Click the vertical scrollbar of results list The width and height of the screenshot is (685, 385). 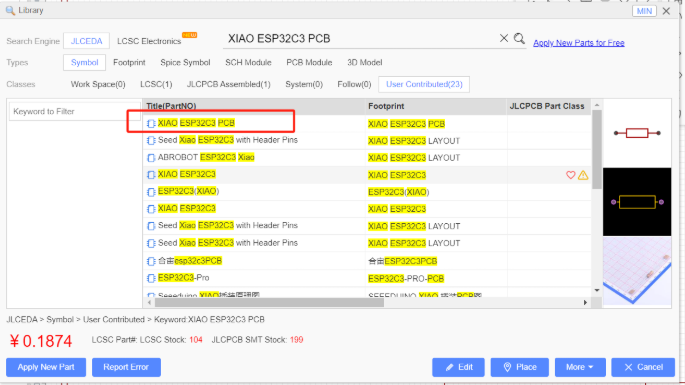(x=597, y=149)
